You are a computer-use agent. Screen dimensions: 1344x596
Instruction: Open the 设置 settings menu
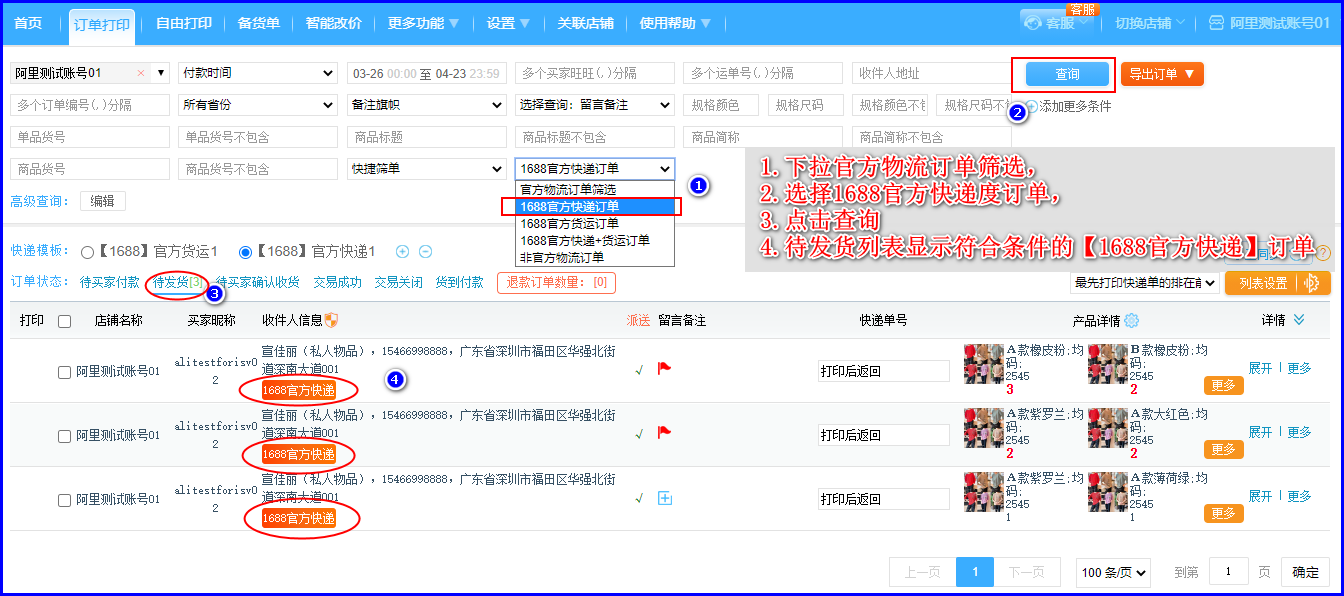pyautogui.click(x=509, y=23)
